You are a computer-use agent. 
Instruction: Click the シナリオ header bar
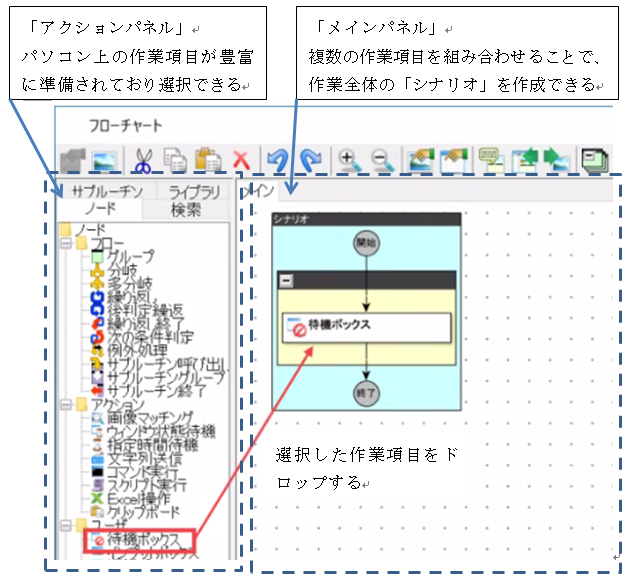[x=366, y=219]
